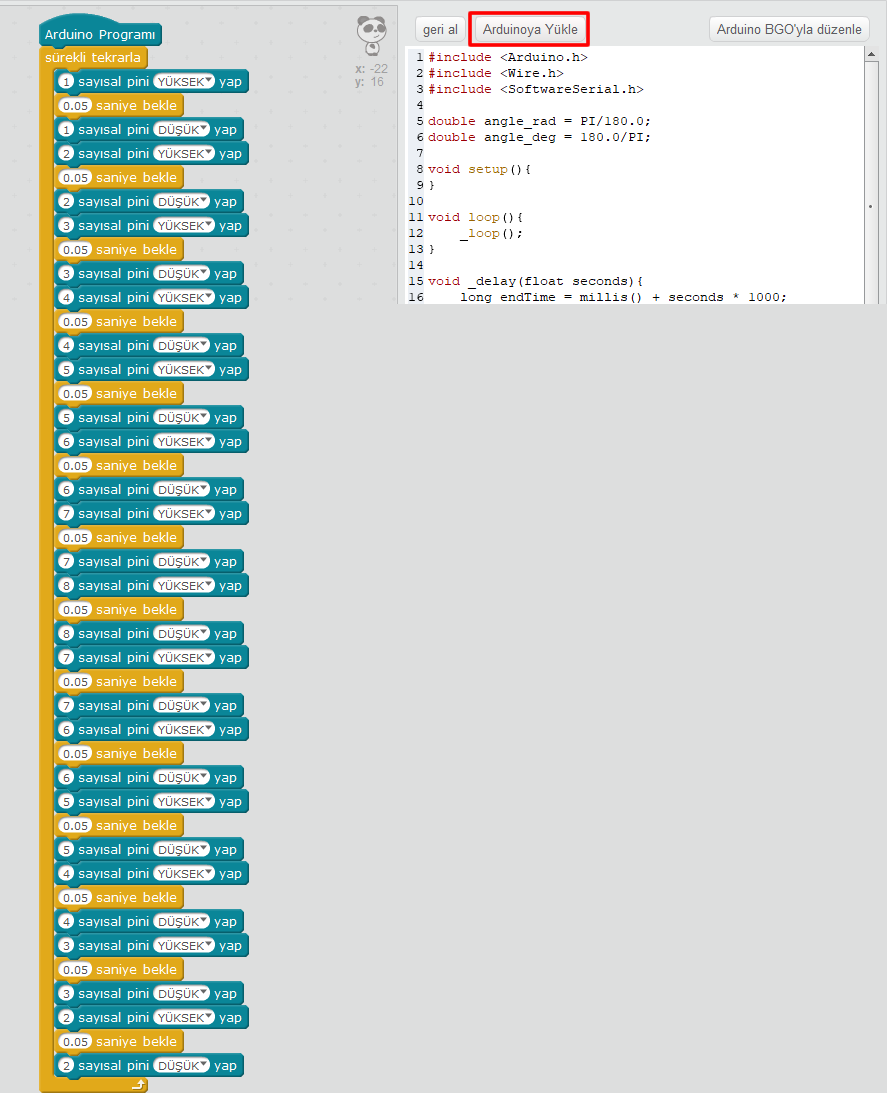Viewport: 887px width, 1093px height.
Task: Click code line '#include <SoftwareSerial.h>'
Action: point(536,89)
